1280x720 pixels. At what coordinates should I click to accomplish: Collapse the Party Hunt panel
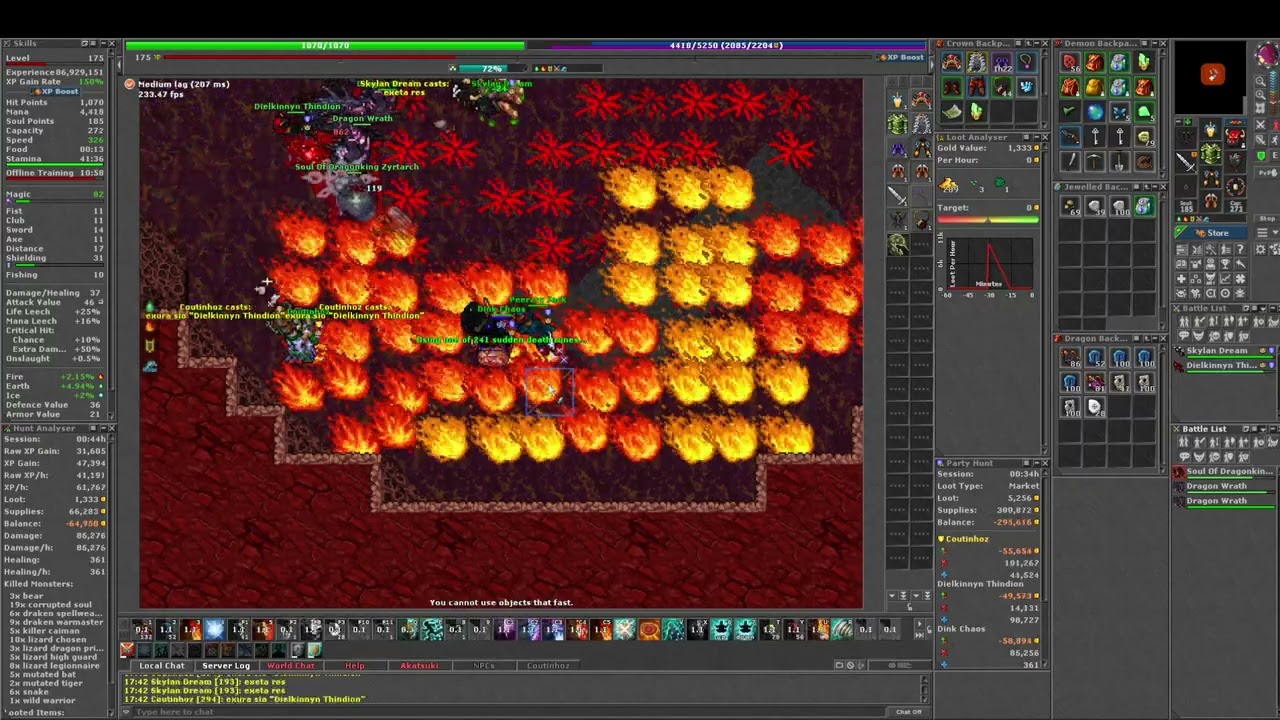pyautogui.click(x=1035, y=463)
